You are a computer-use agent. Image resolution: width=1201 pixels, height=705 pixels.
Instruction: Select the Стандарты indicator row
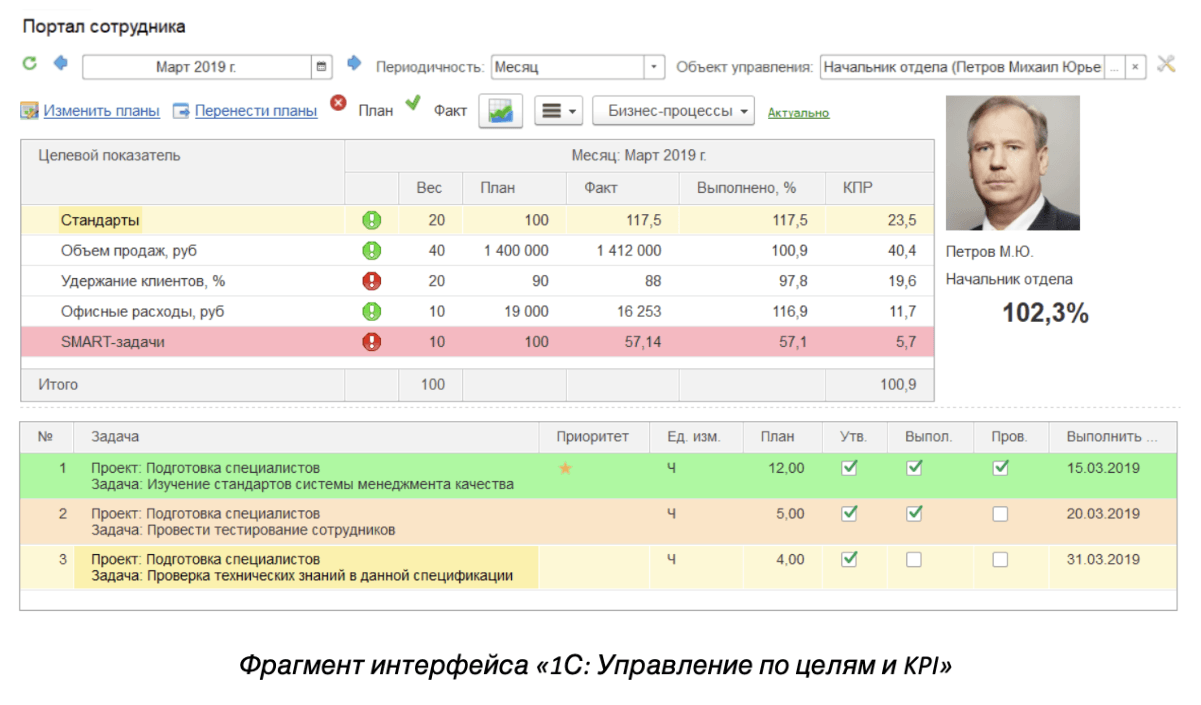(x=477, y=220)
